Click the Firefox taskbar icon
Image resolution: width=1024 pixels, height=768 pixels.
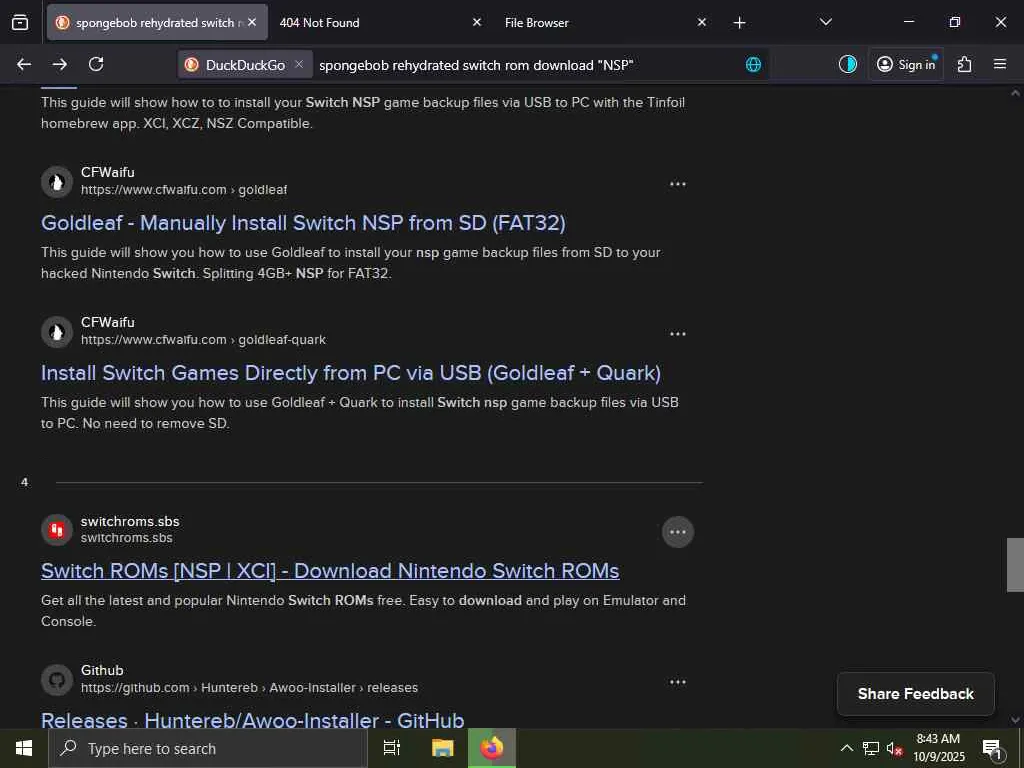point(492,748)
